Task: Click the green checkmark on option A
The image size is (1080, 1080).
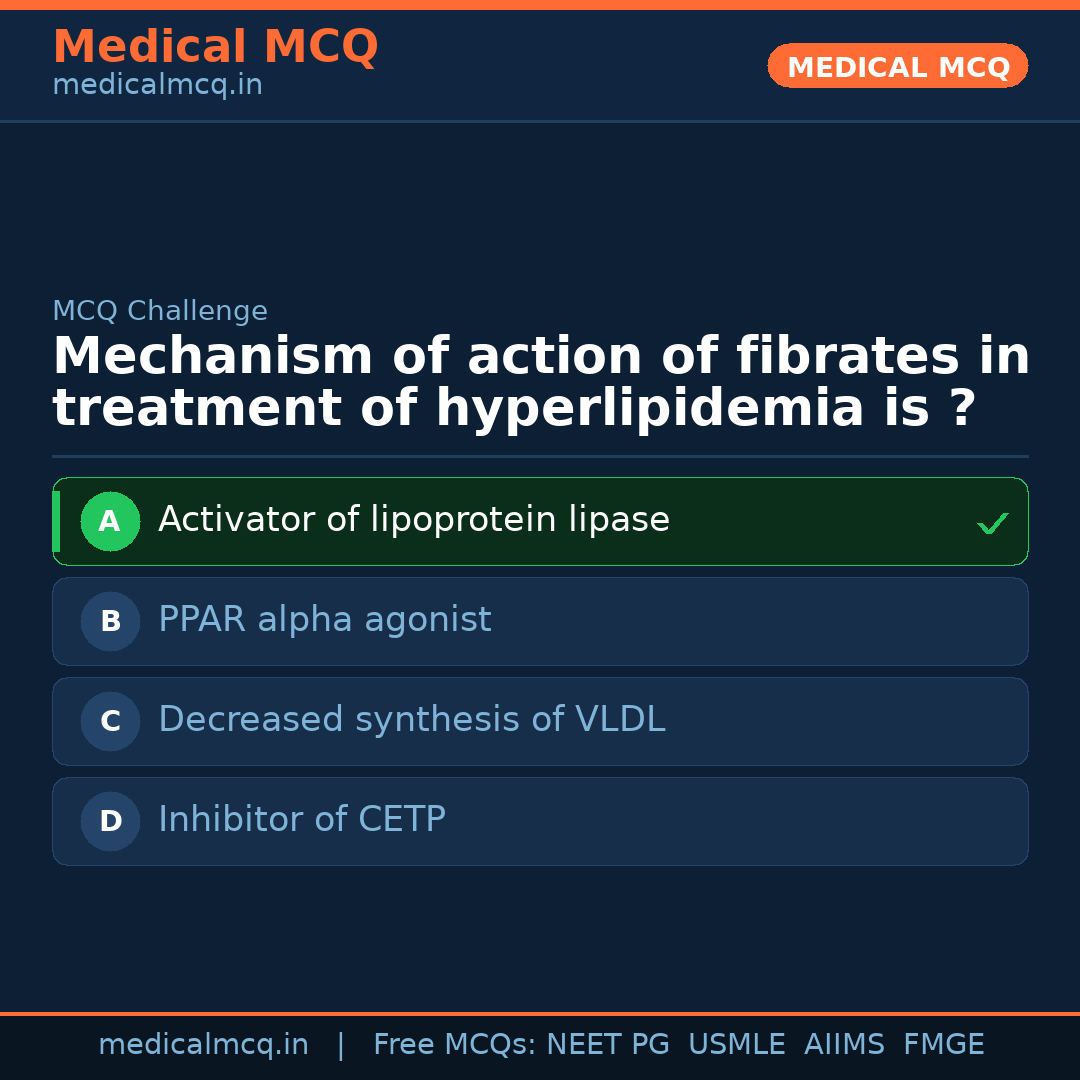Action: (992, 523)
